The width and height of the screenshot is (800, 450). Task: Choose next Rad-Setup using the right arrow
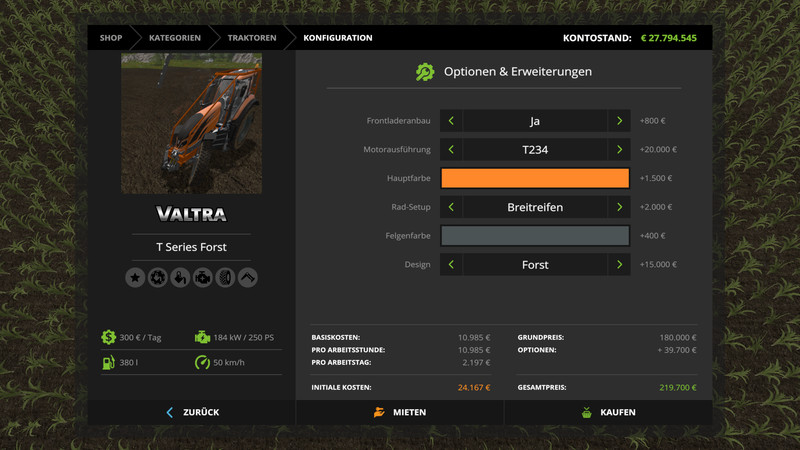[x=620, y=207]
